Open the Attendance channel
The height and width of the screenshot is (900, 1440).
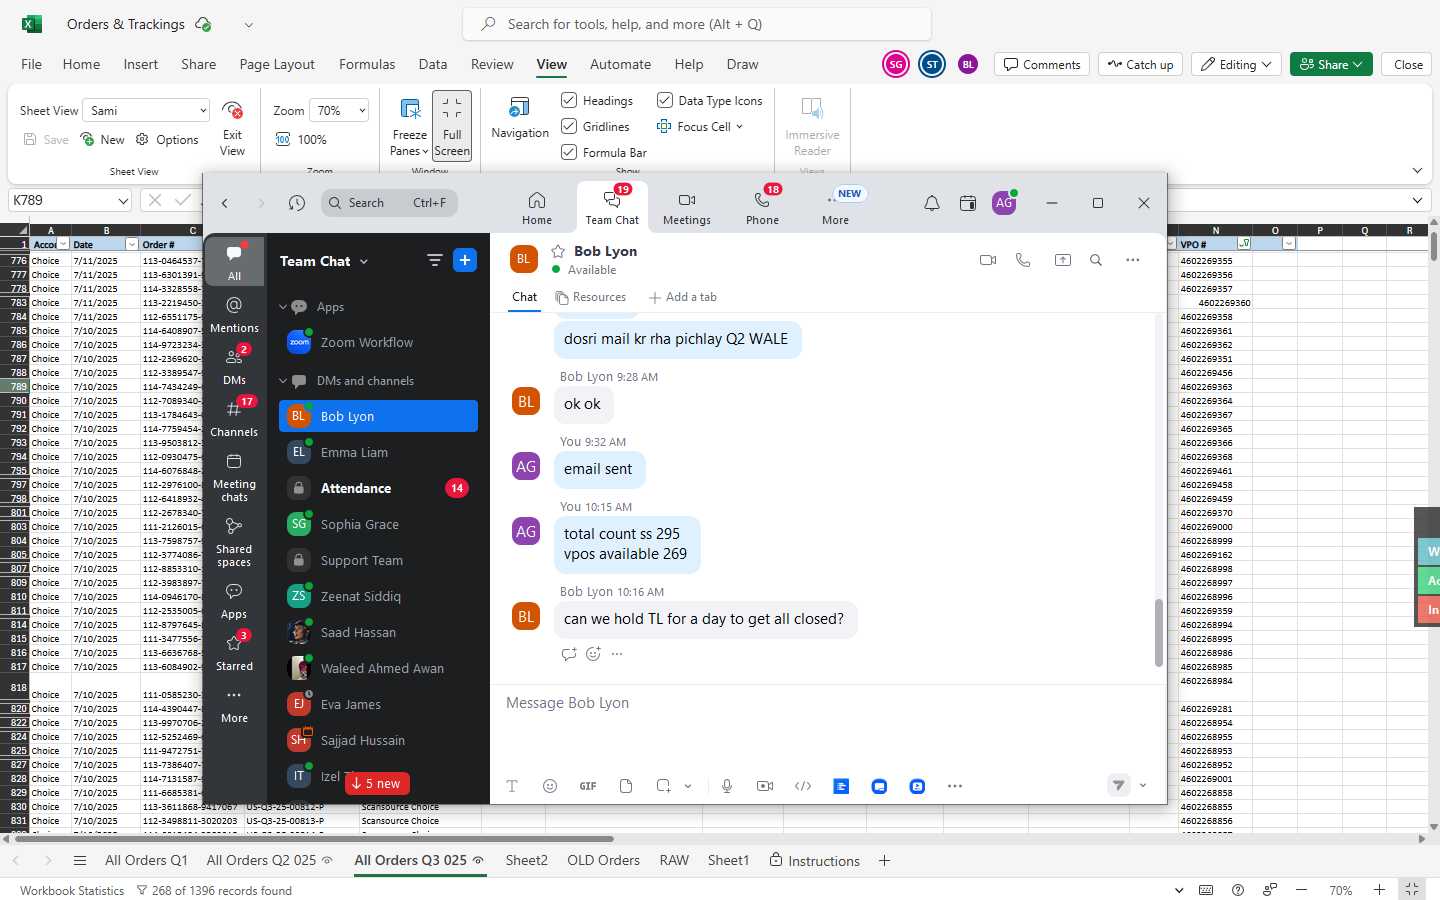click(x=378, y=488)
